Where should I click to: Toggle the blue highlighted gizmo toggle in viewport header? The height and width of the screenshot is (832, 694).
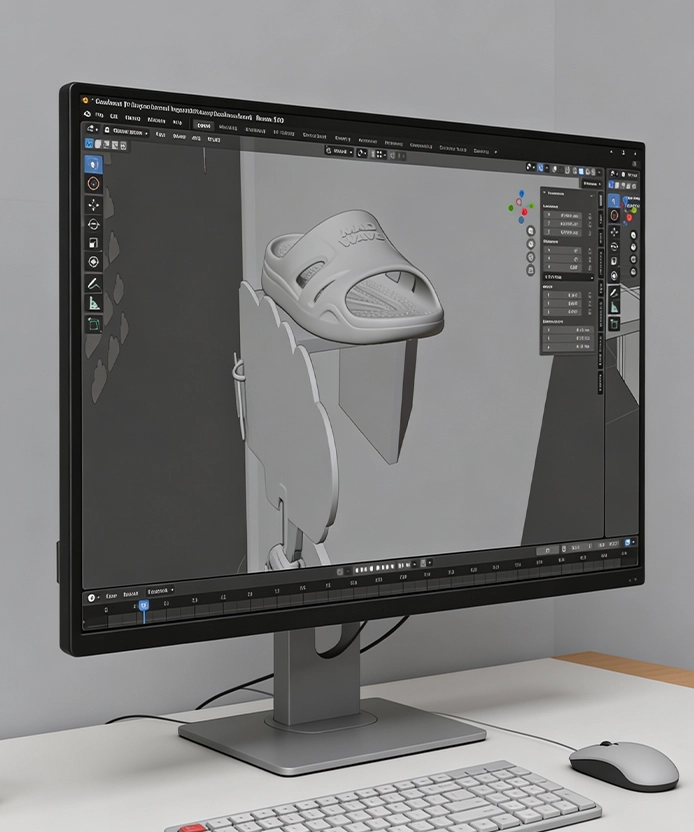[541, 168]
